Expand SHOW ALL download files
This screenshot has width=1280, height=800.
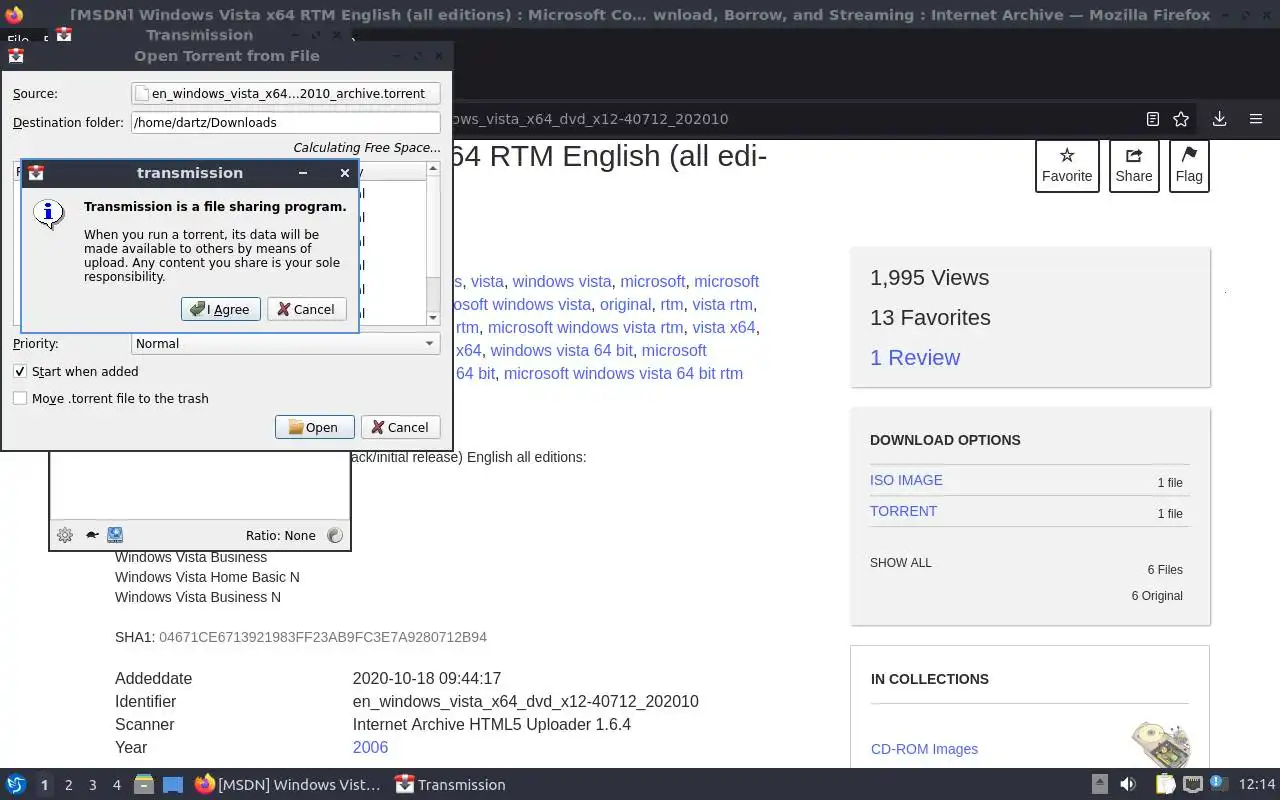coord(900,563)
